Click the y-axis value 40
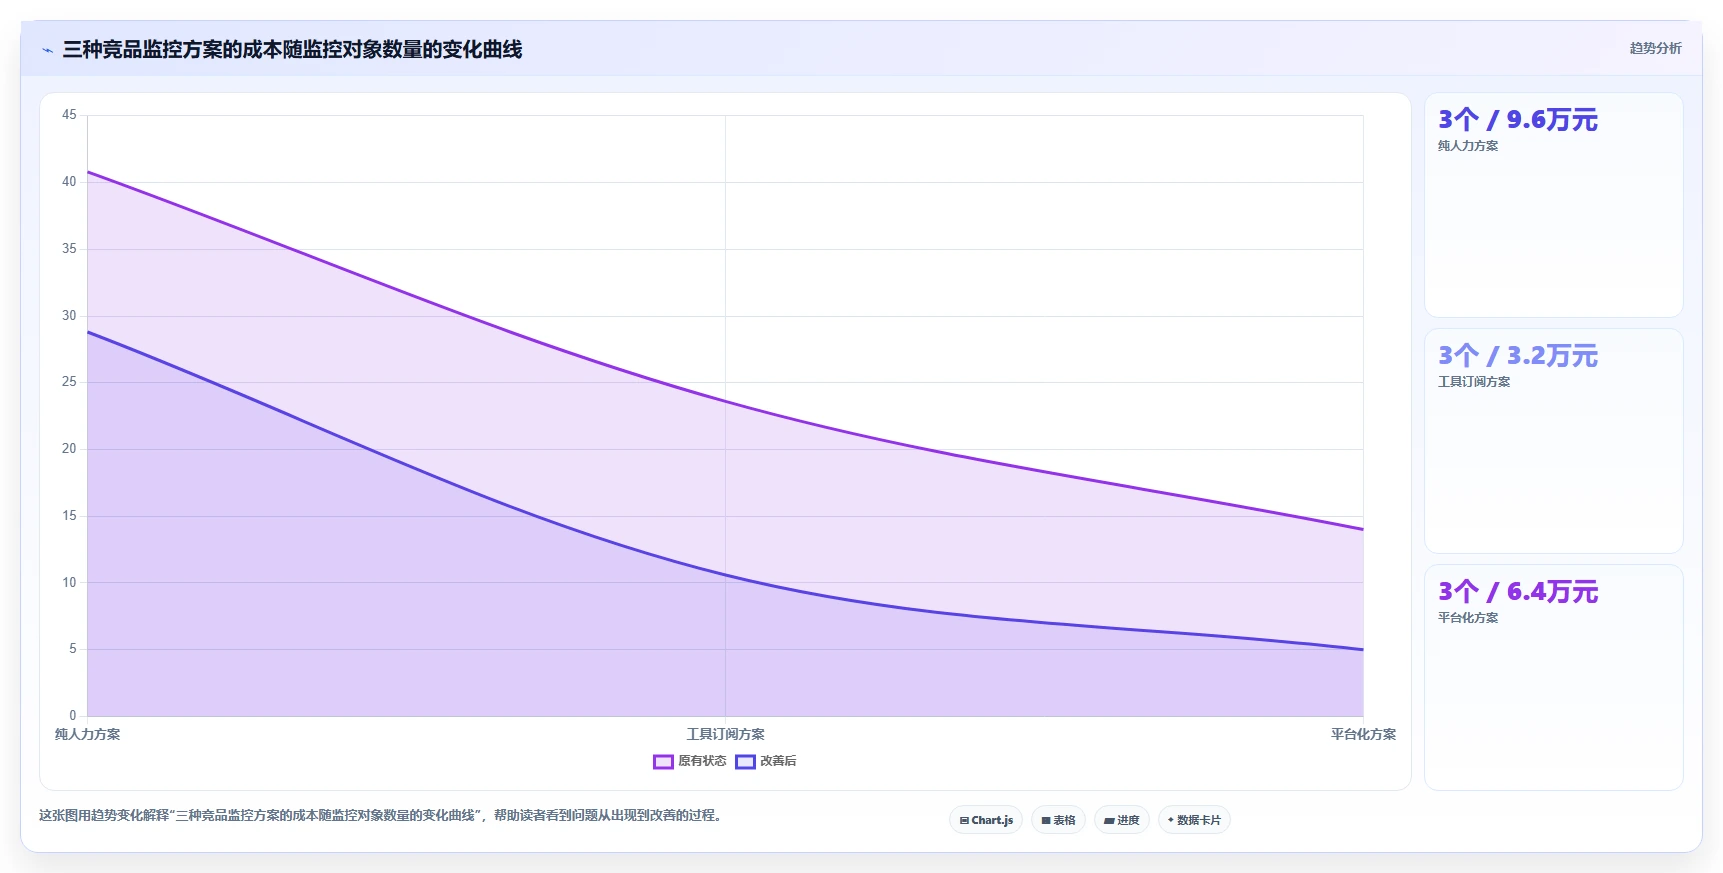1723x873 pixels. (69, 182)
